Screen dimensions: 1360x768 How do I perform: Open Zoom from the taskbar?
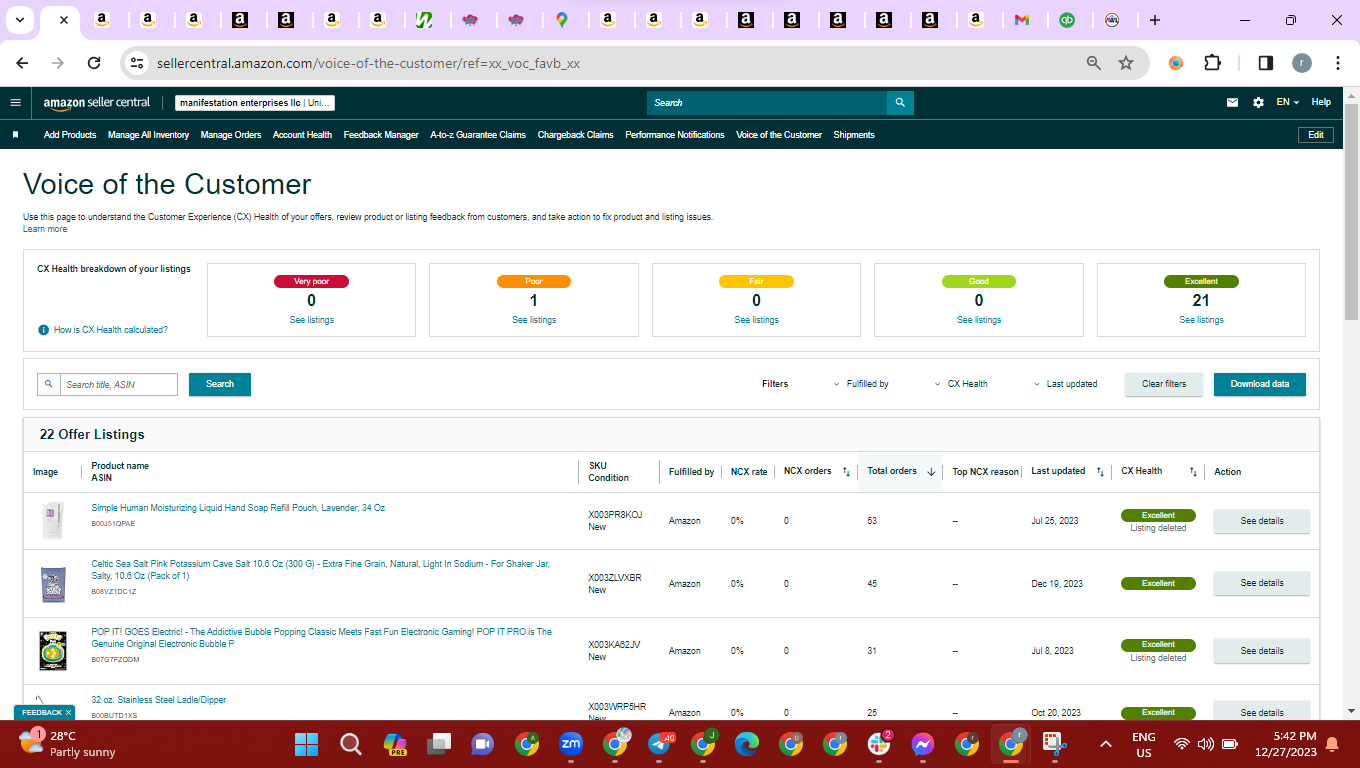pos(571,744)
